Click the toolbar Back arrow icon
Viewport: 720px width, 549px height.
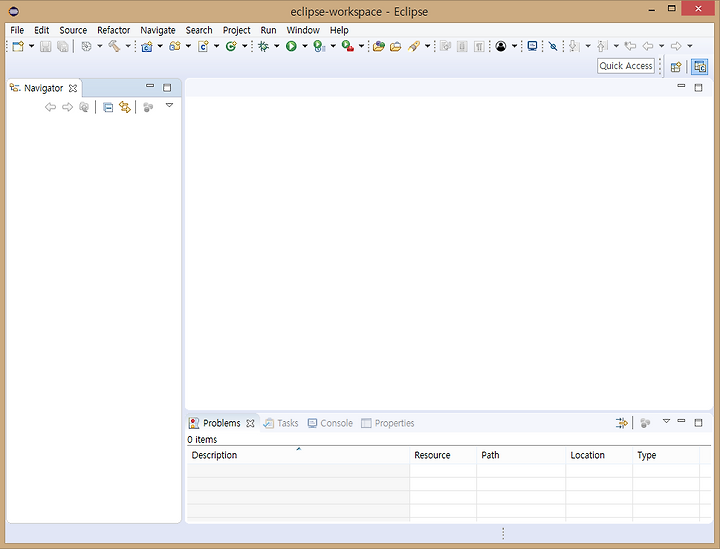pos(648,46)
